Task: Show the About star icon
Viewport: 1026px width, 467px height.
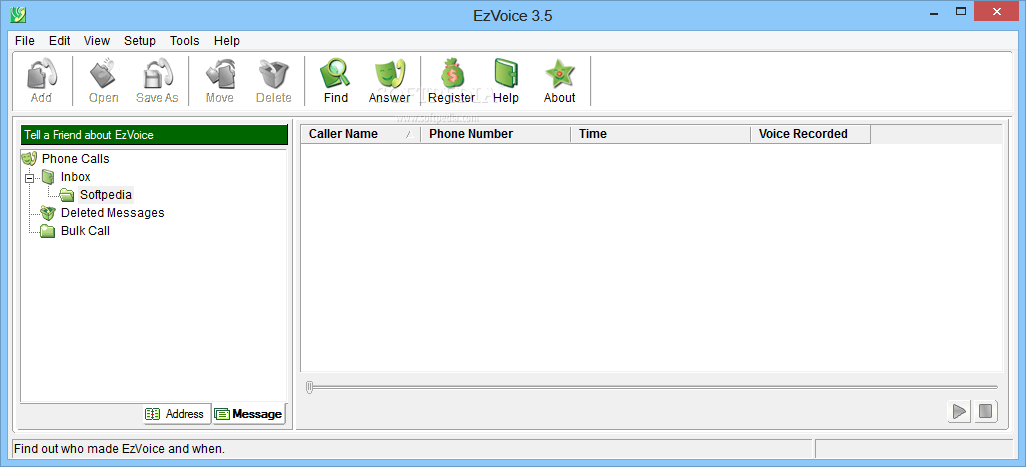Action: coord(559,74)
